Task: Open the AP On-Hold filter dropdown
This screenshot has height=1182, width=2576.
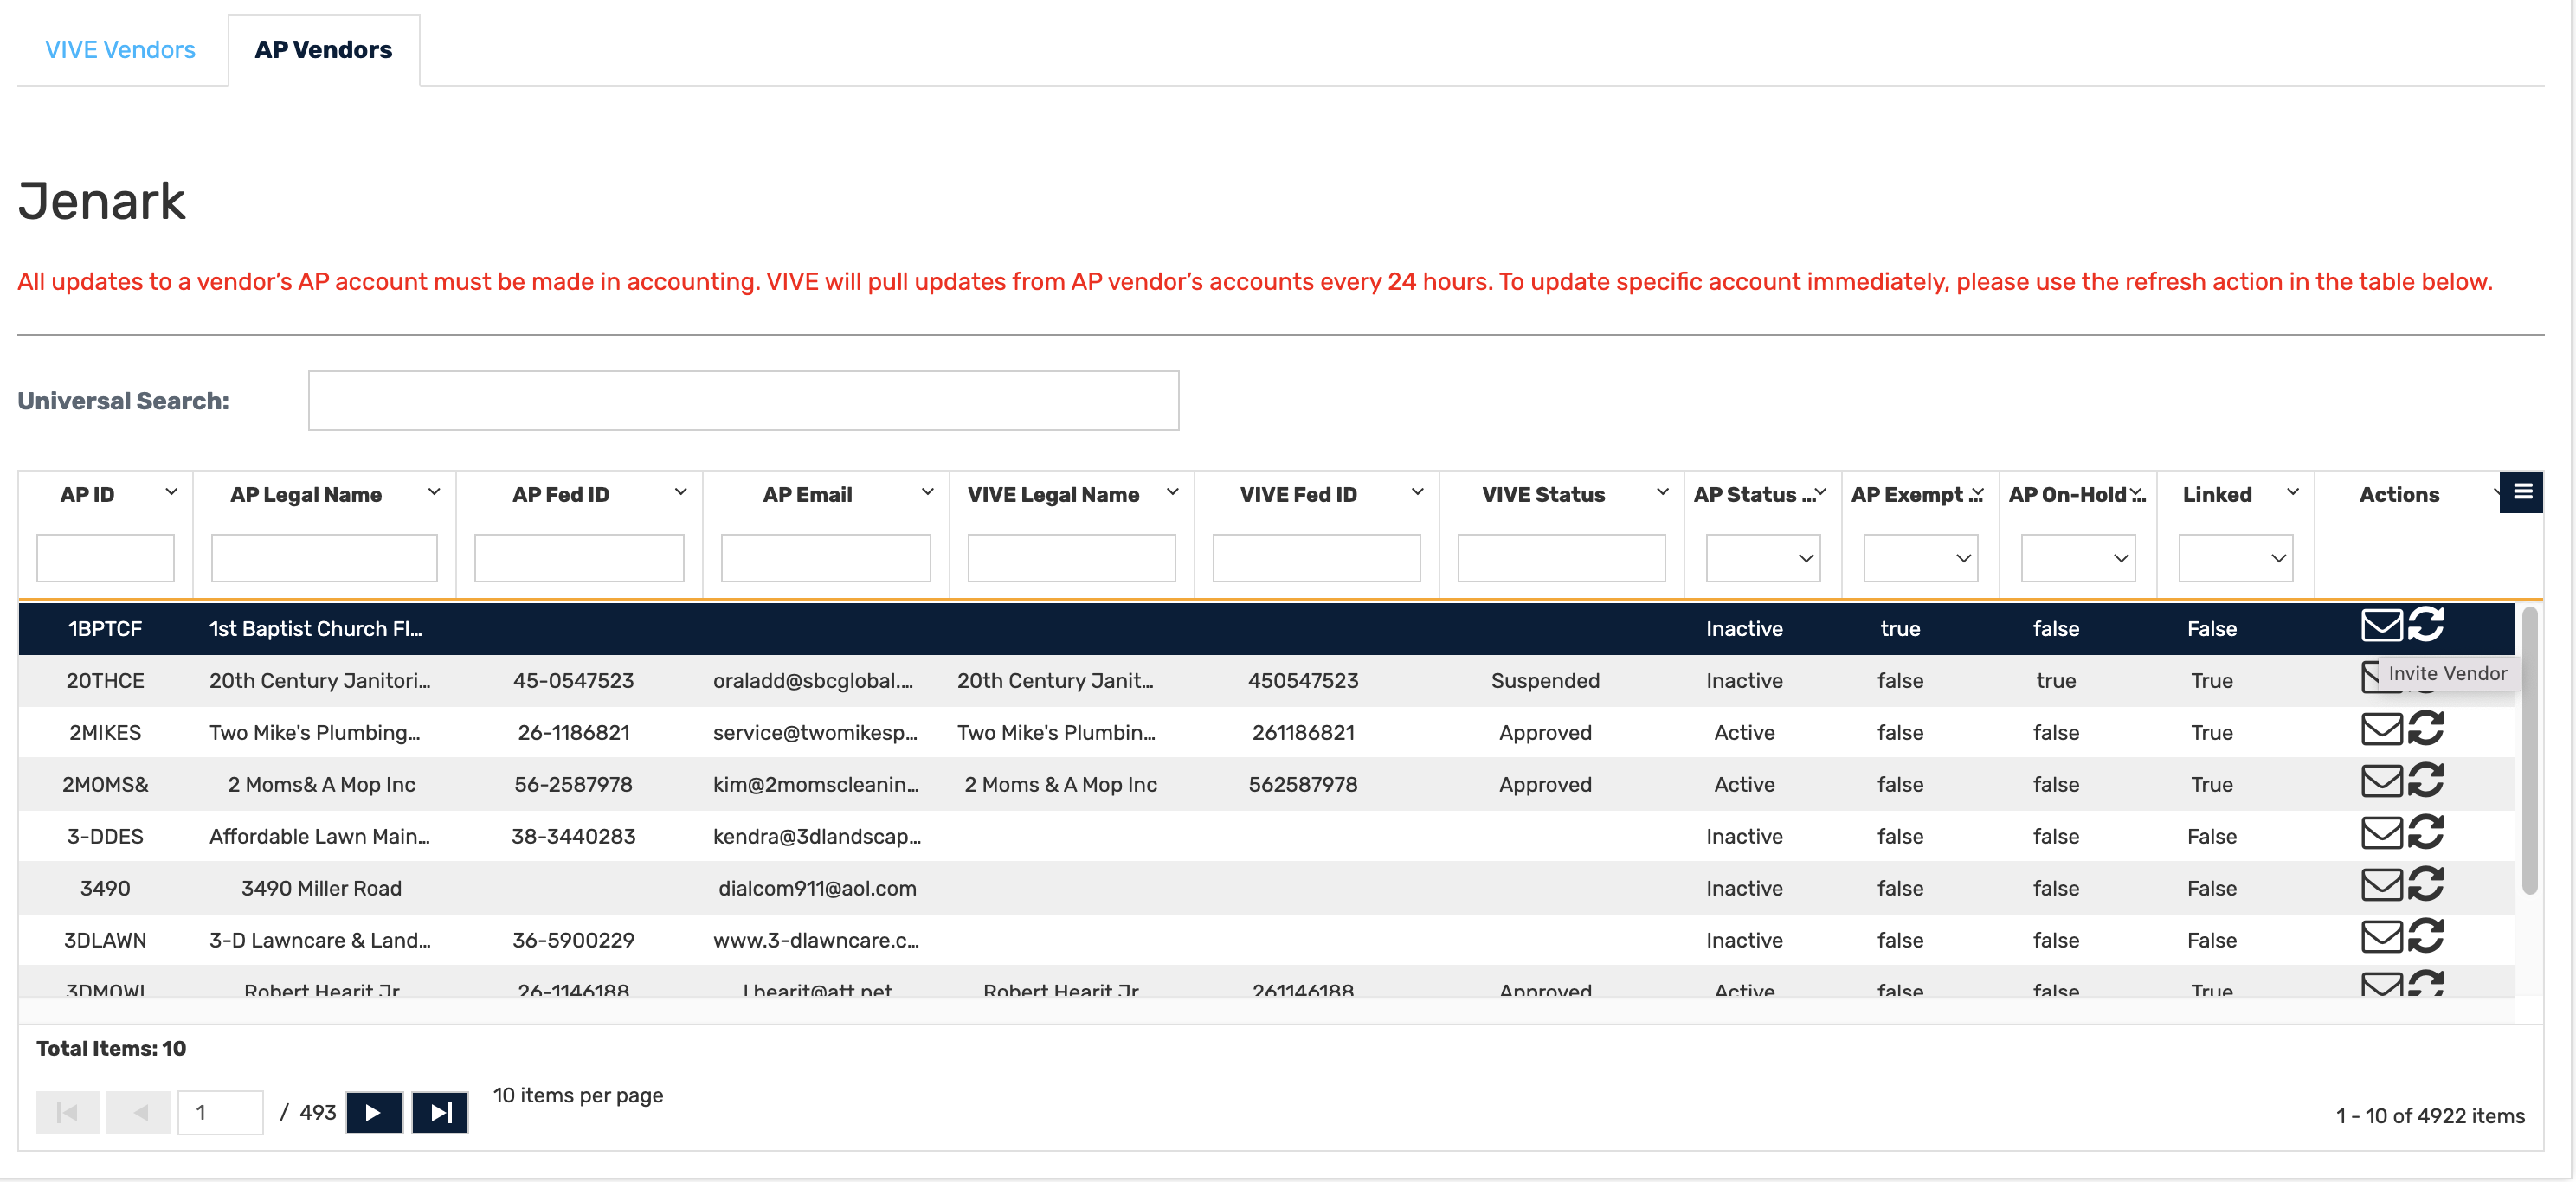Action: 2078,558
